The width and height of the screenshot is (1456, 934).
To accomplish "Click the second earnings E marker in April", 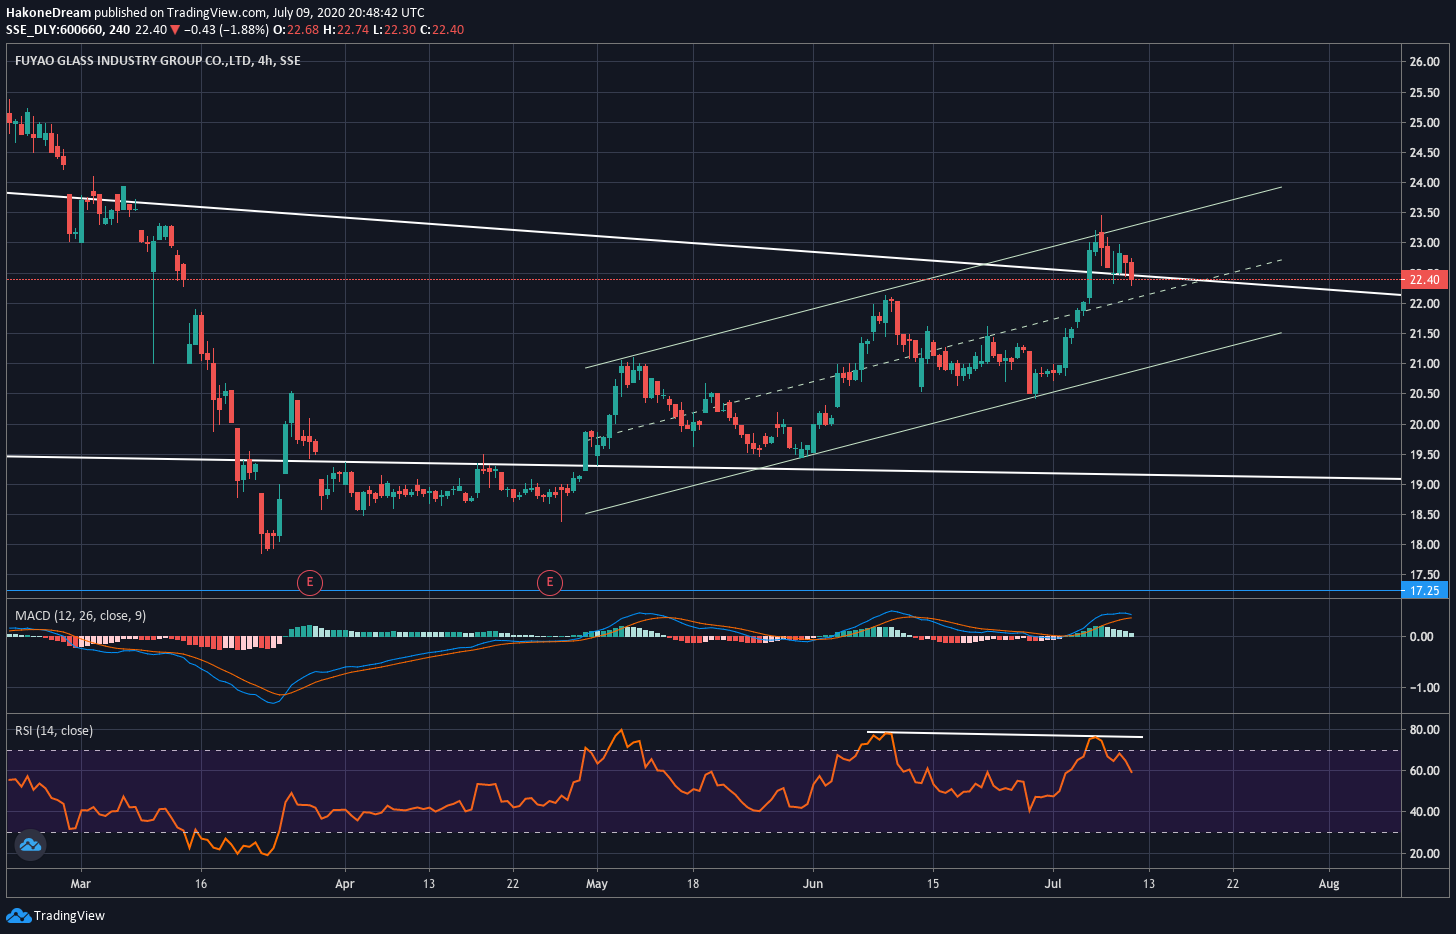I will (549, 582).
